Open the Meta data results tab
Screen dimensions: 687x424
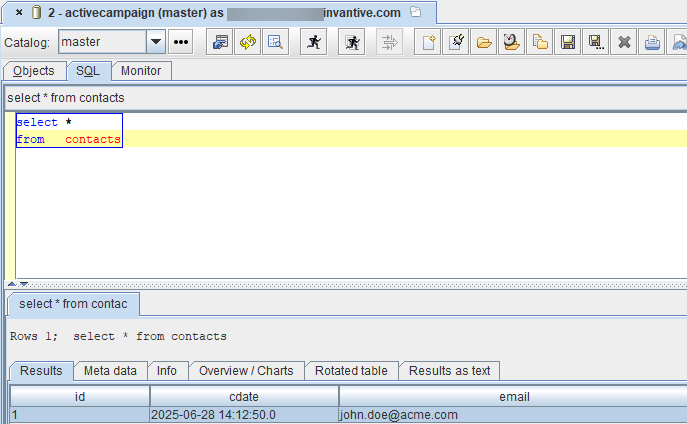point(110,371)
